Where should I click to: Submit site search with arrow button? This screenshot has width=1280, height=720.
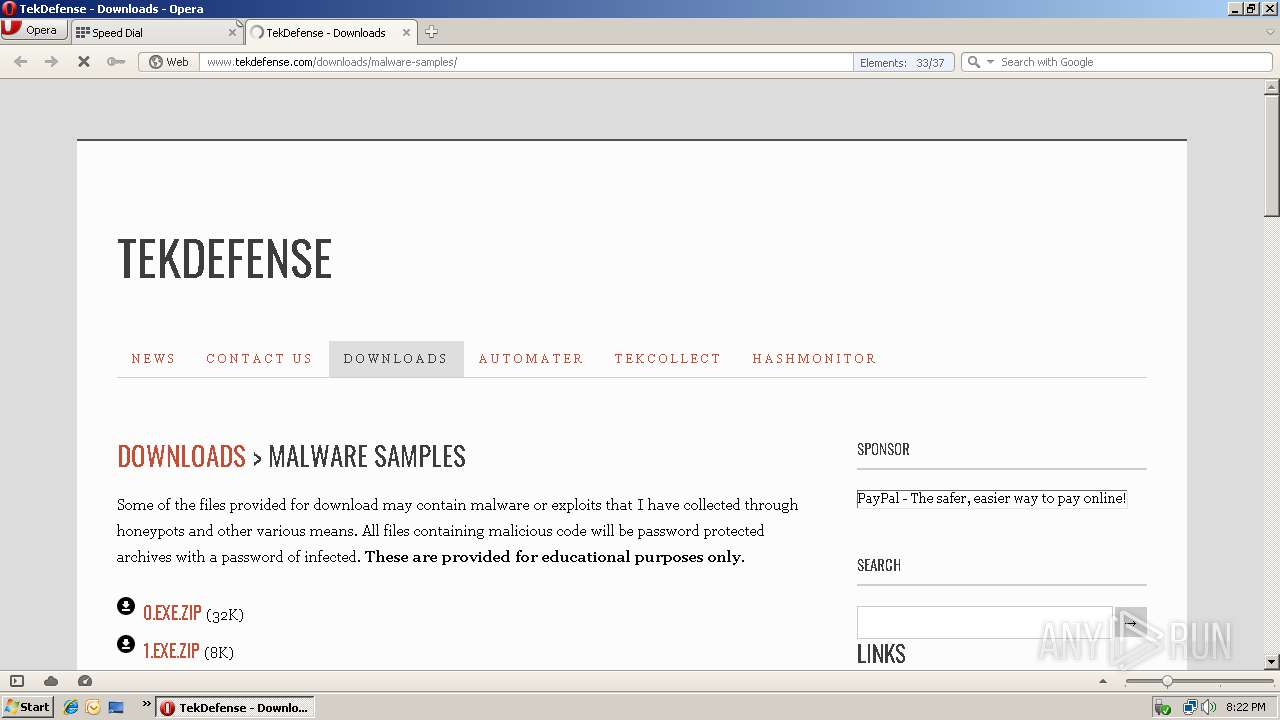tap(1131, 622)
